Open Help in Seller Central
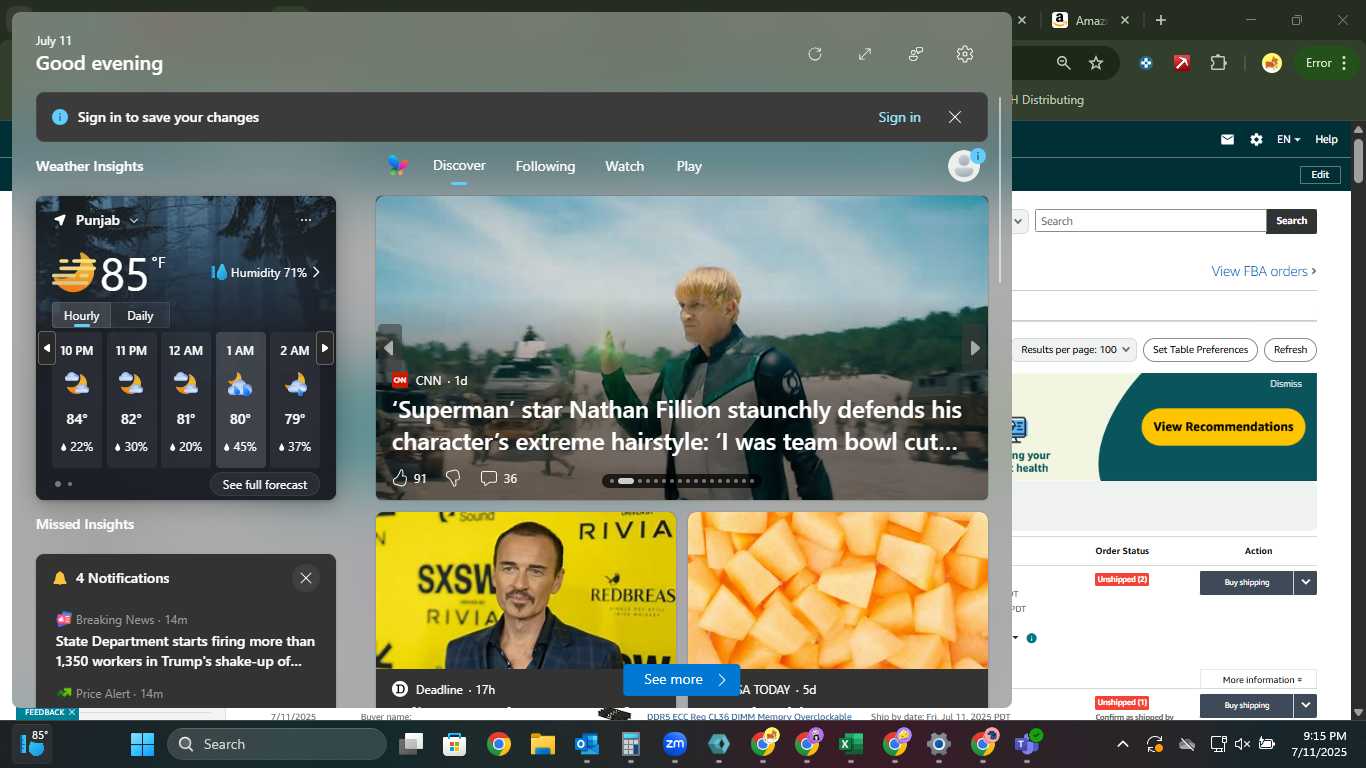Screen dimensions: 1366x768 [x=1326, y=140]
